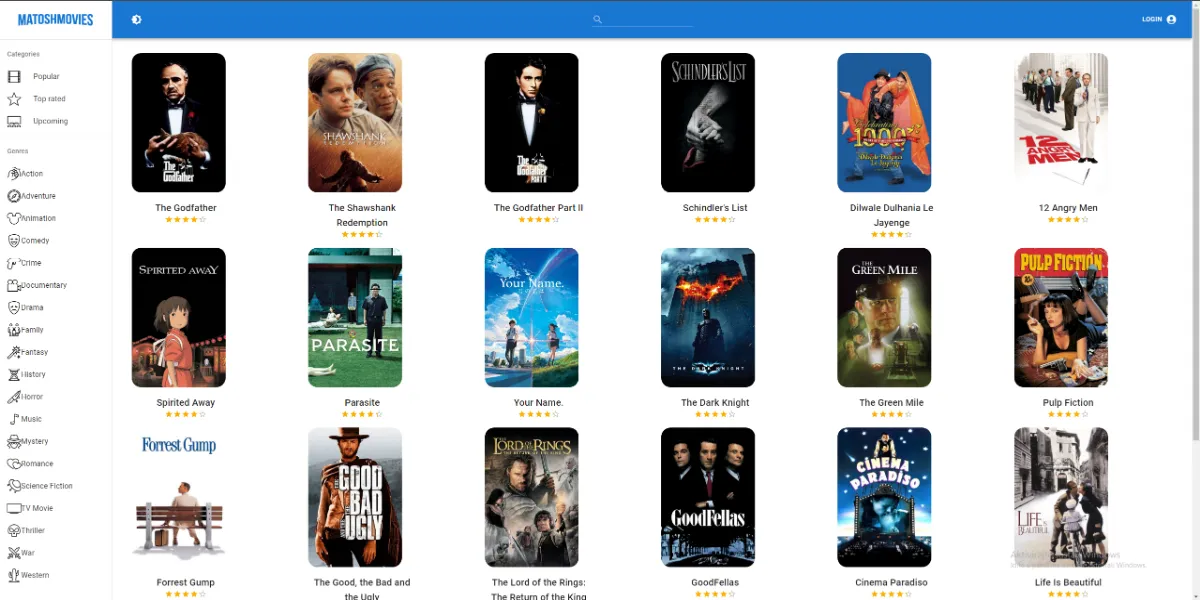Click The Godfather title text
1200x600 pixels.
pos(186,208)
